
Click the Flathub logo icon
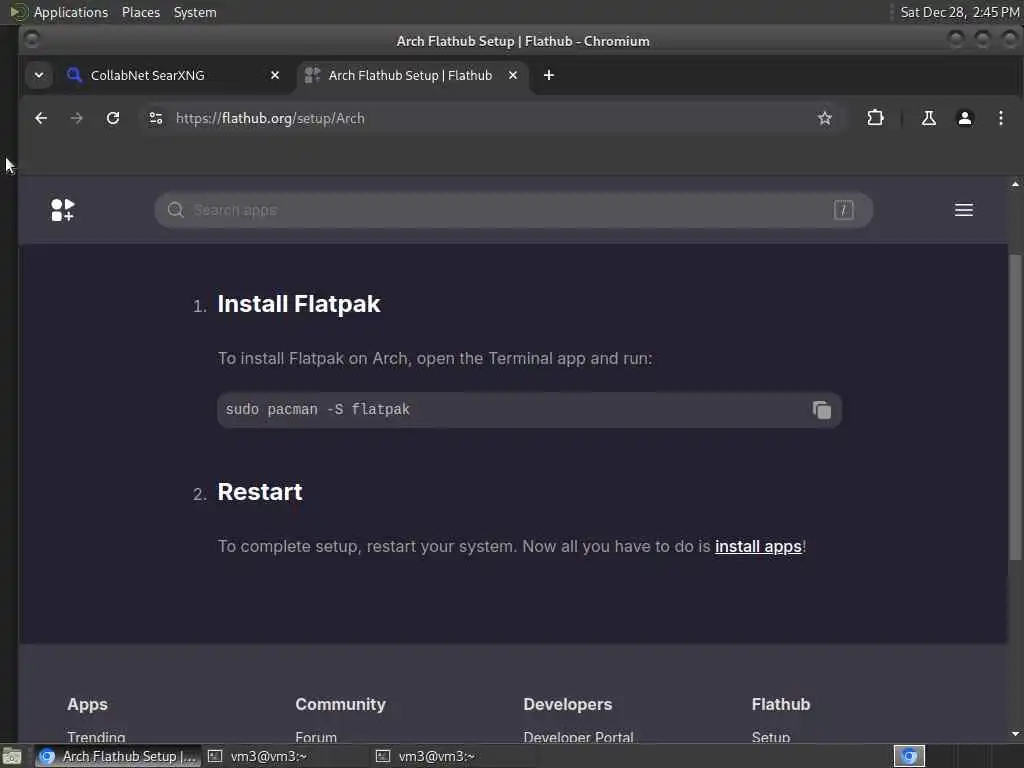pos(63,210)
